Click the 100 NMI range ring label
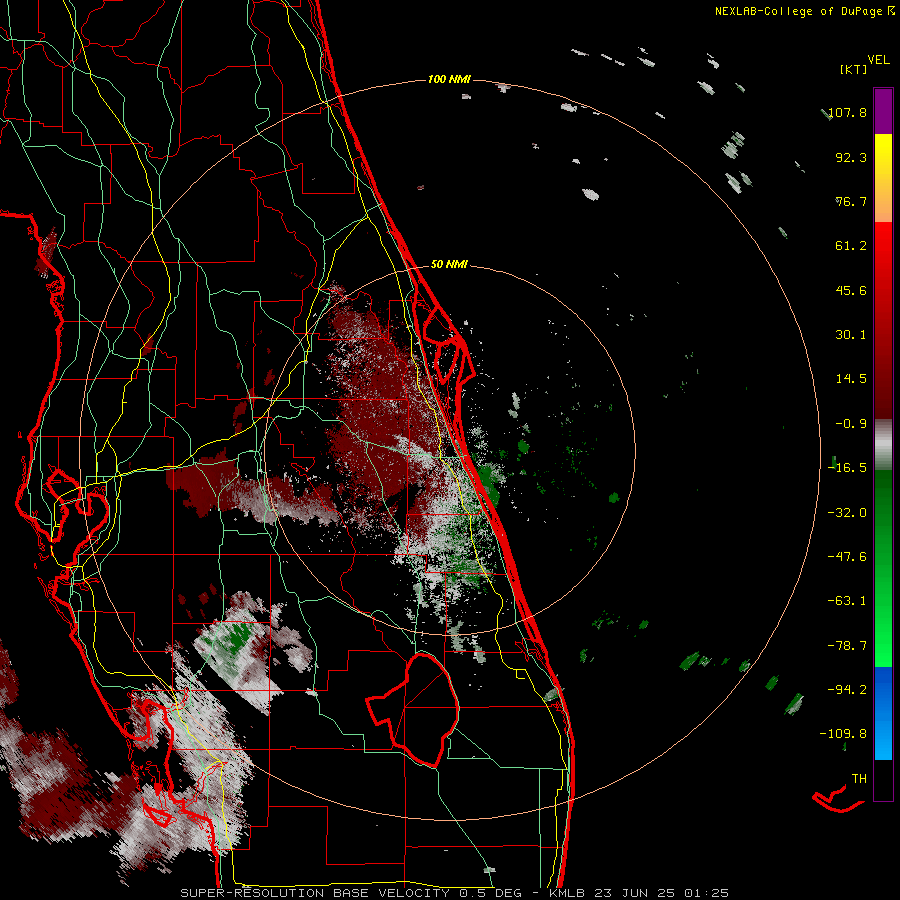Viewport: 900px width, 900px height. pyautogui.click(x=449, y=79)
